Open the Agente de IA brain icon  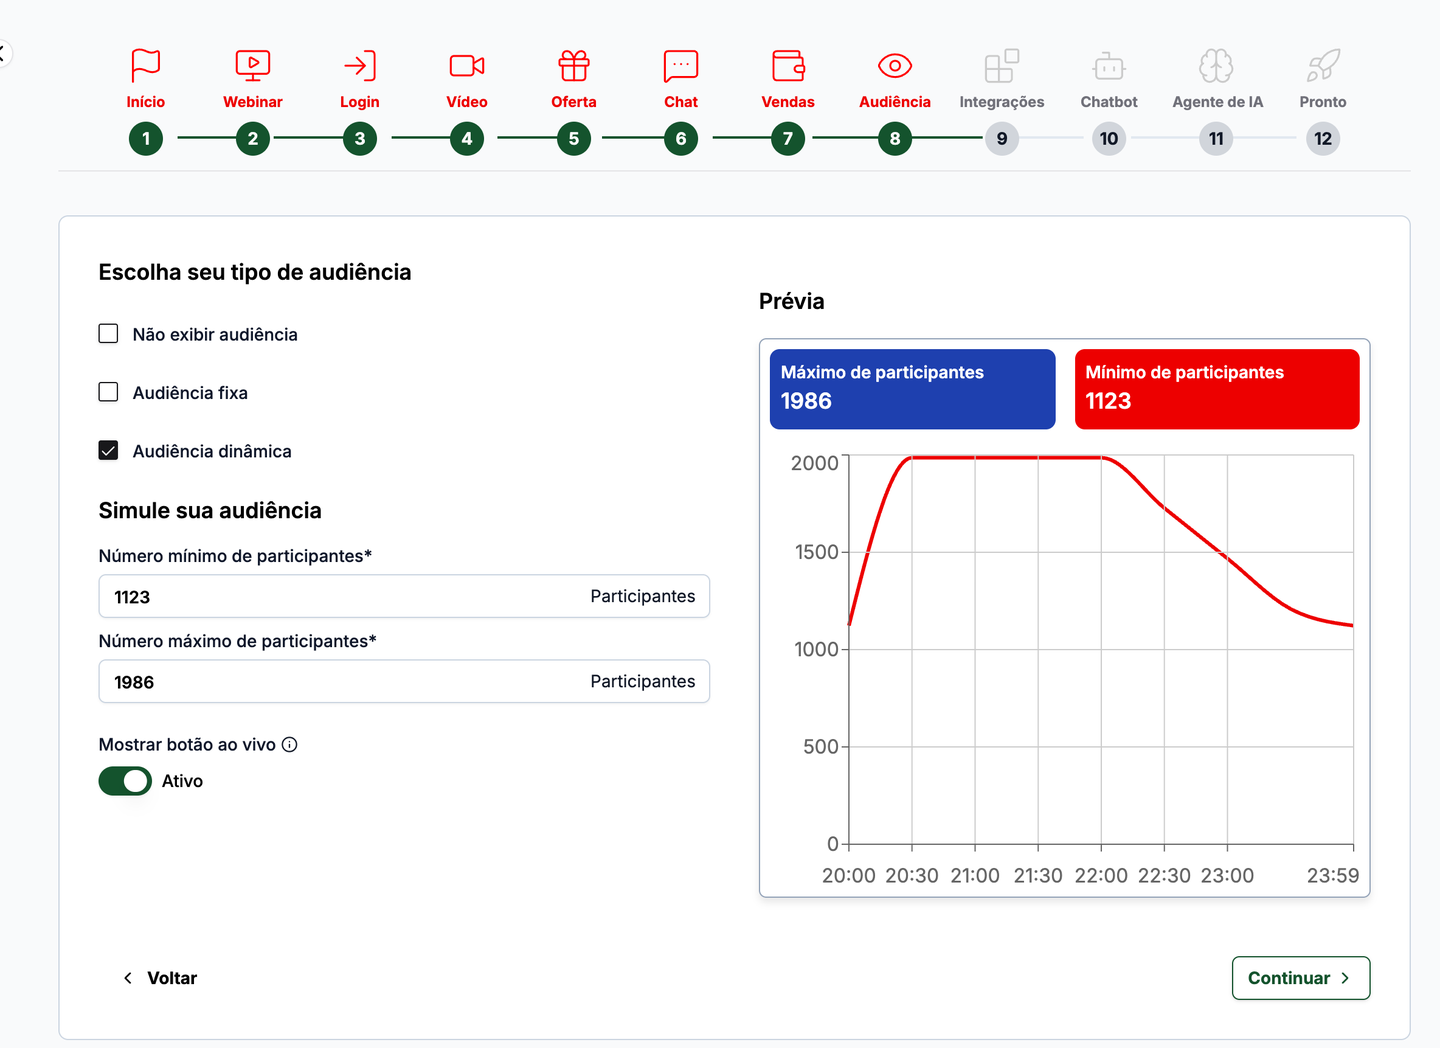pos(1216,65)
